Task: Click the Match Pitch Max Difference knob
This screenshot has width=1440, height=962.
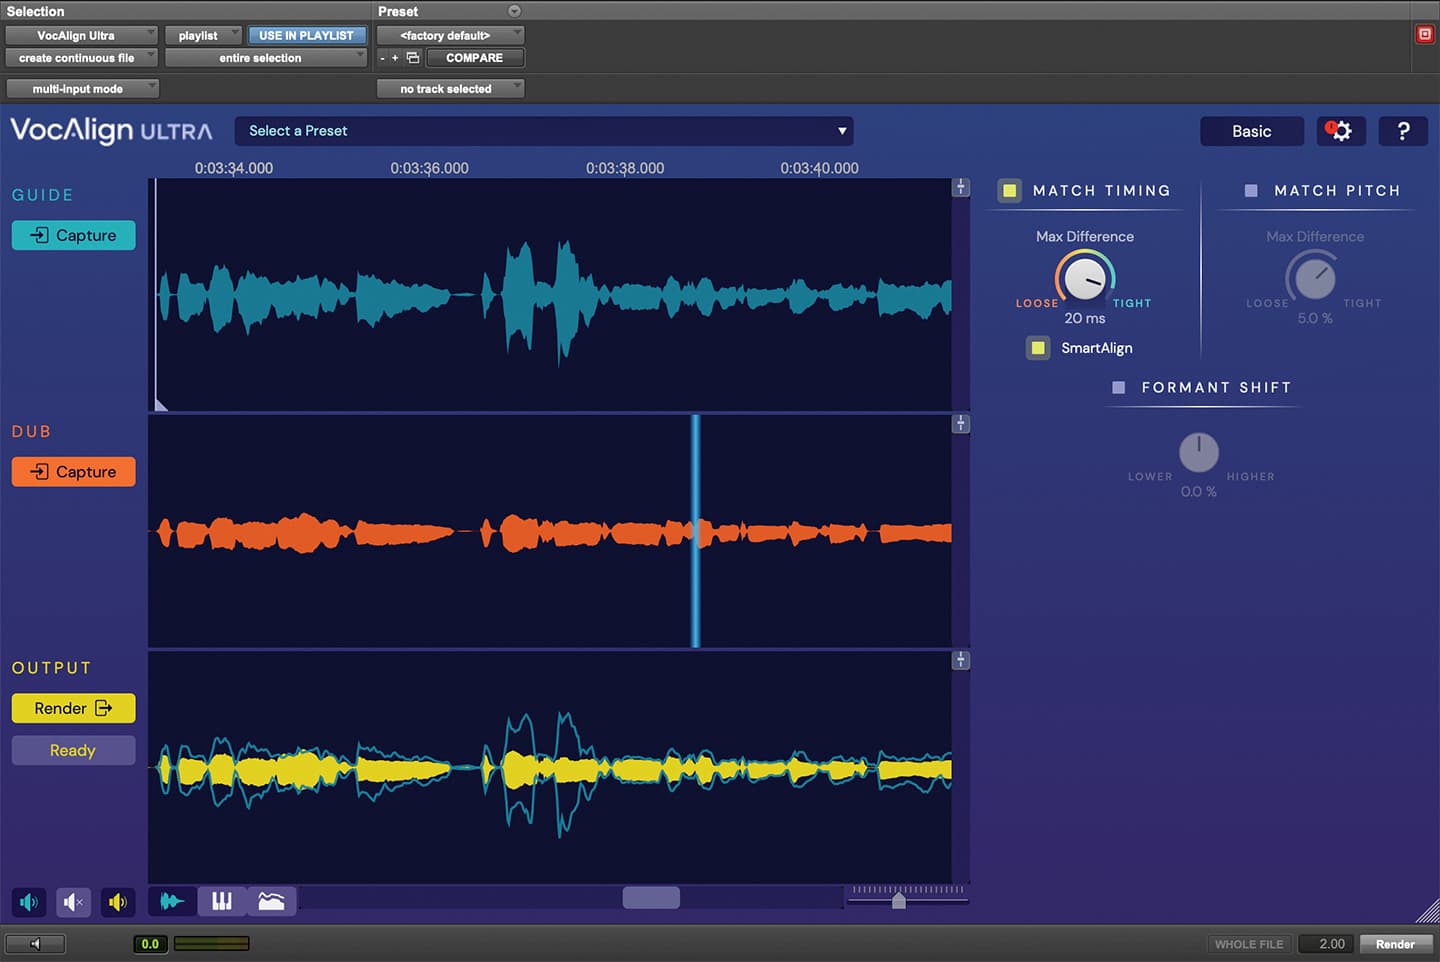Action: (1315, 278)
